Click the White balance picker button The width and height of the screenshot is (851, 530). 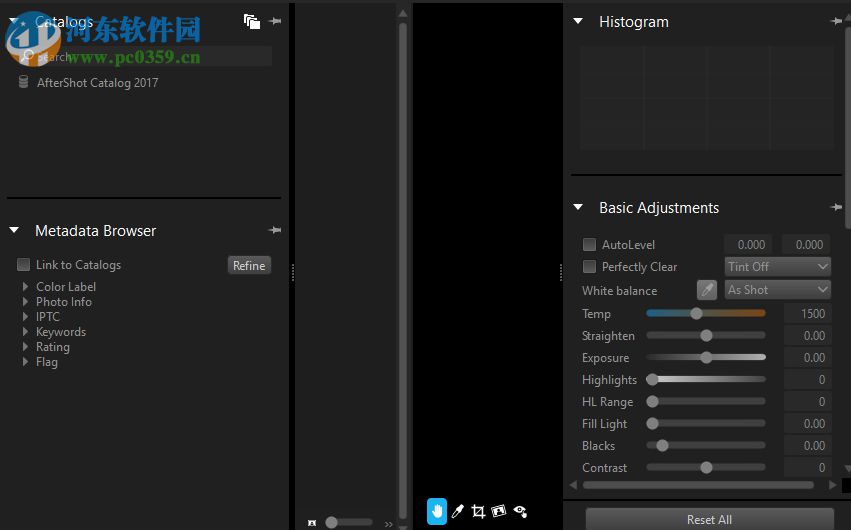click(707, 290)
